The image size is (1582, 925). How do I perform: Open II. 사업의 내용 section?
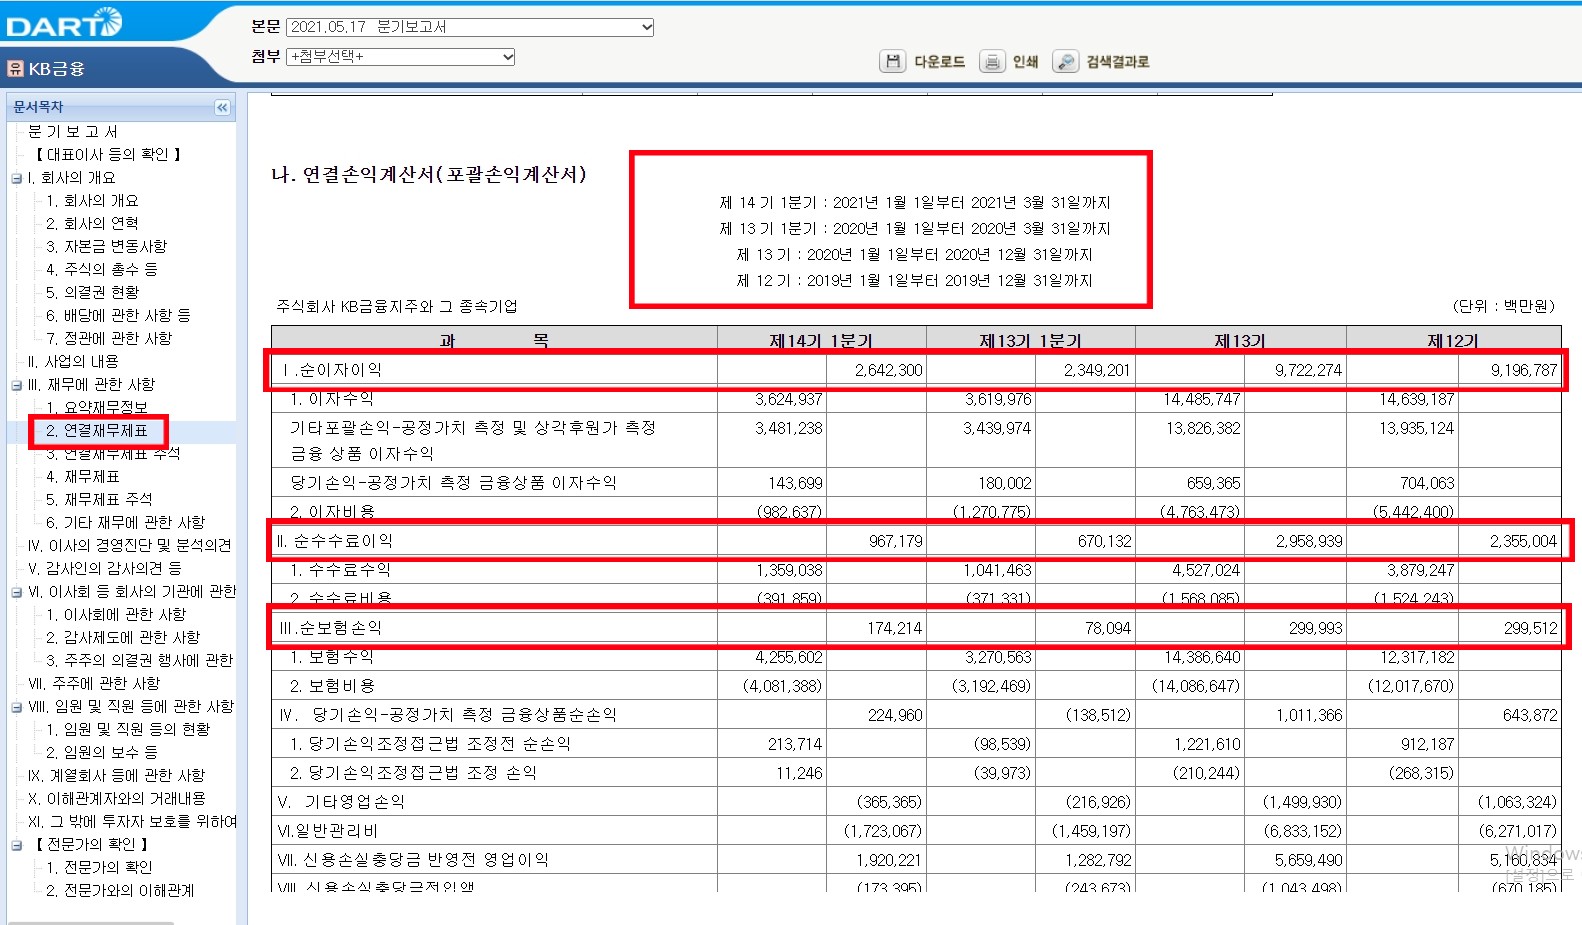73,361
